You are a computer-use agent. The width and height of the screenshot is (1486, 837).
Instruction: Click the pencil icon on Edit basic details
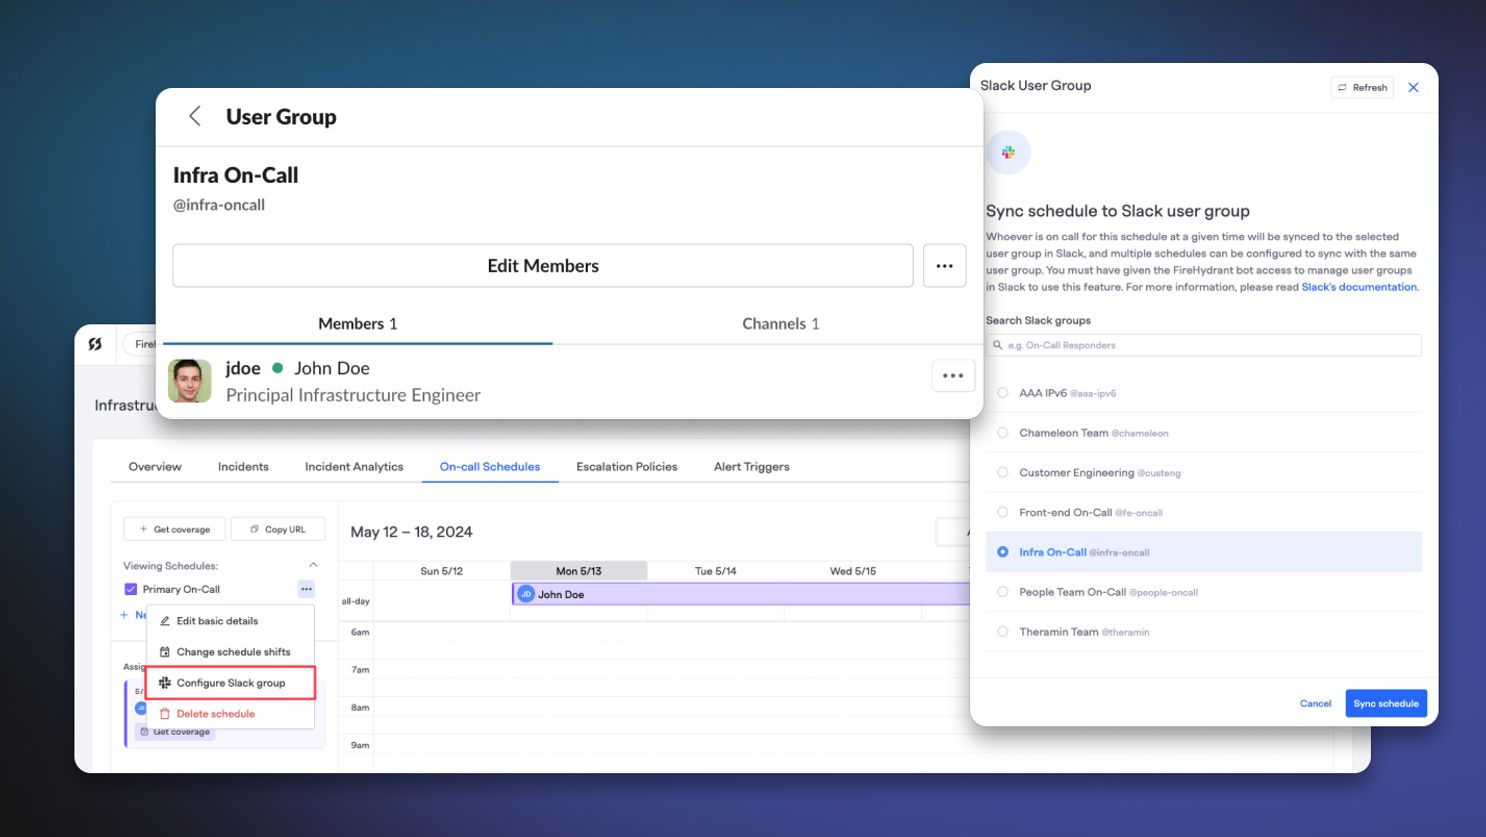(165, 621)
